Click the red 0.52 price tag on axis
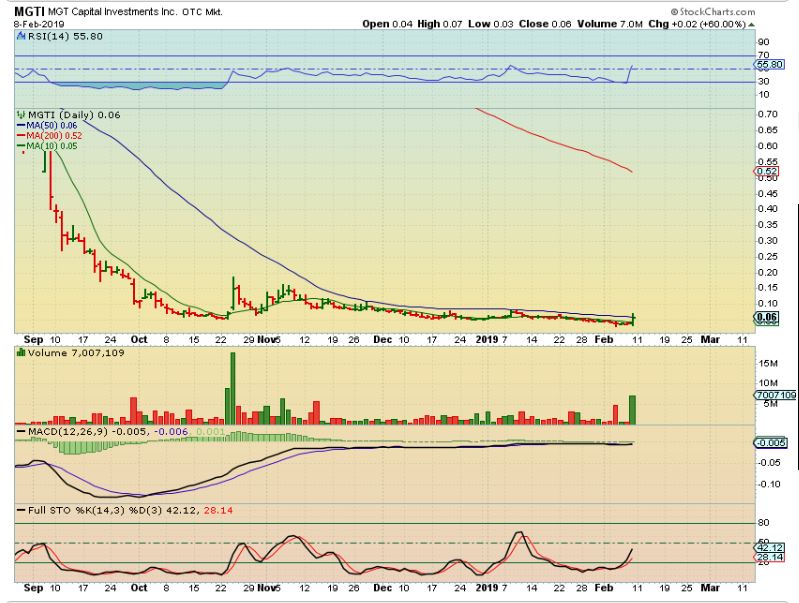The height and width of the screenshot is (603, 799). click(766, 172)
